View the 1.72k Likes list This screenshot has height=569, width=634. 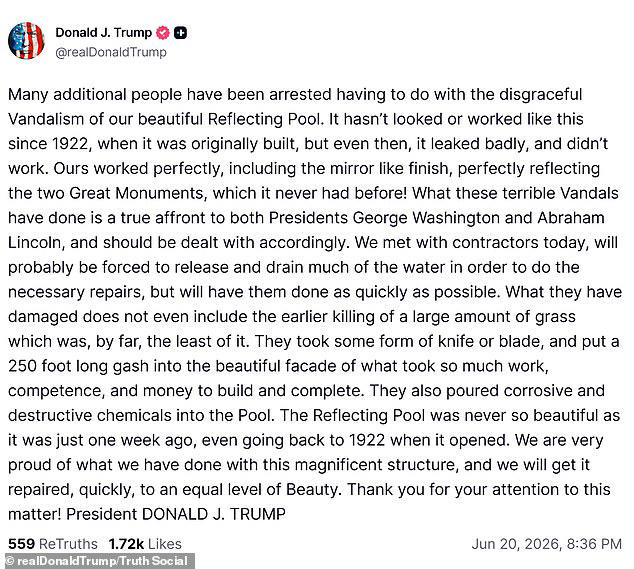coord(145,544)
